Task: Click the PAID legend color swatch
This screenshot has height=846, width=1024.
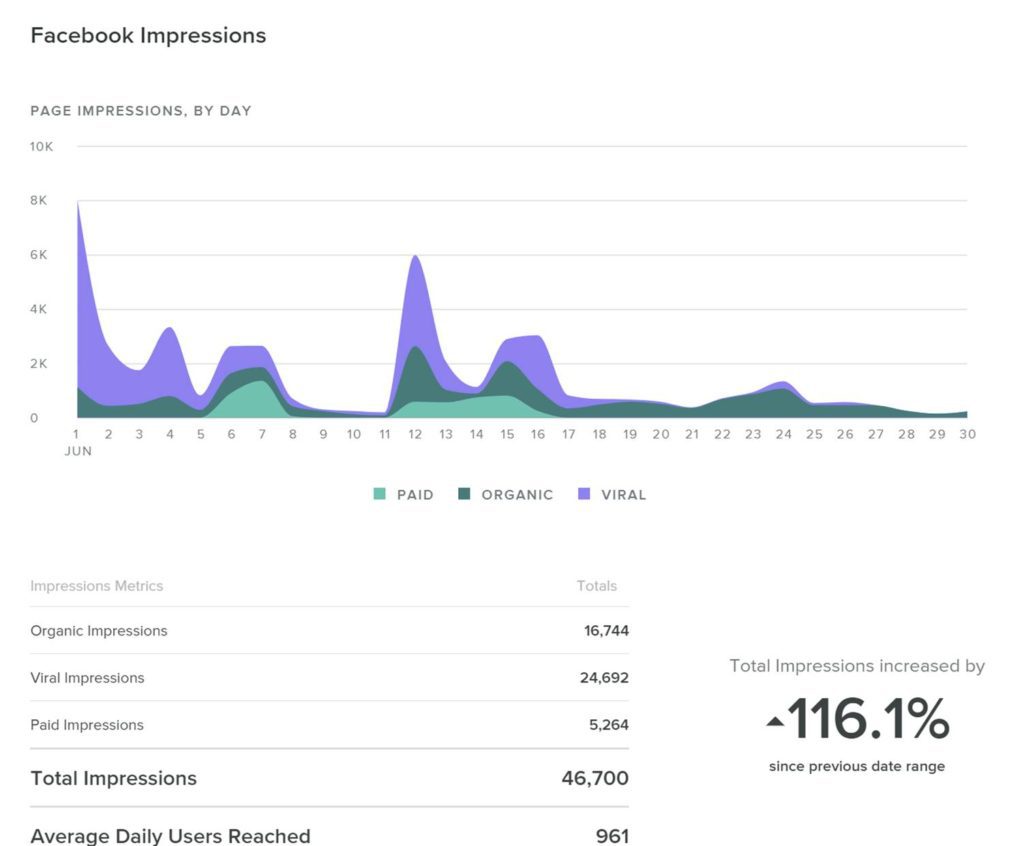Action: 379,494
